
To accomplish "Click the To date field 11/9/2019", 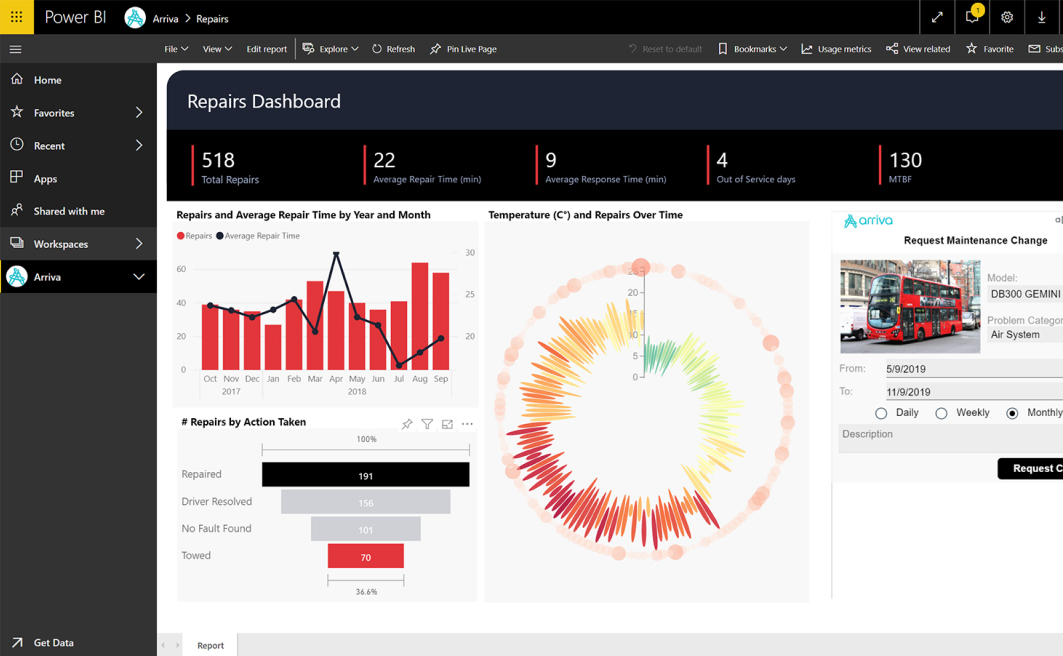I will (x=974, y=392).
